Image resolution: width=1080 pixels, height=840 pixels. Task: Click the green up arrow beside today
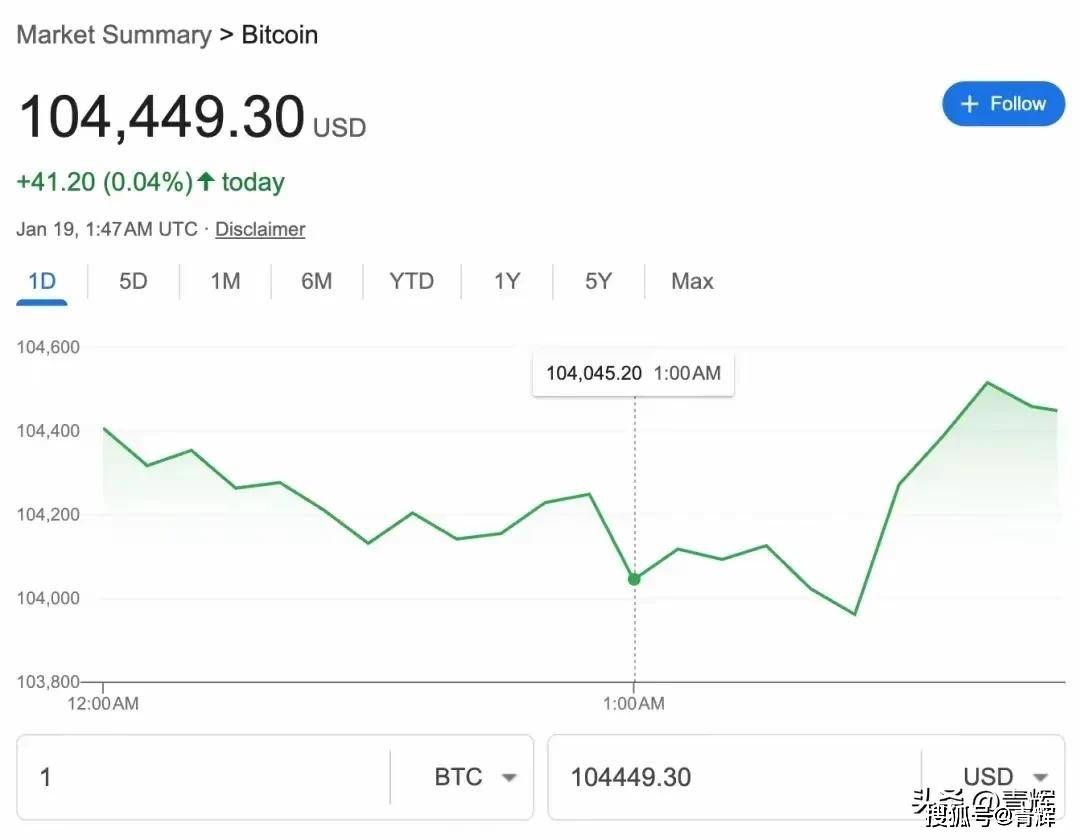[206, 181]
